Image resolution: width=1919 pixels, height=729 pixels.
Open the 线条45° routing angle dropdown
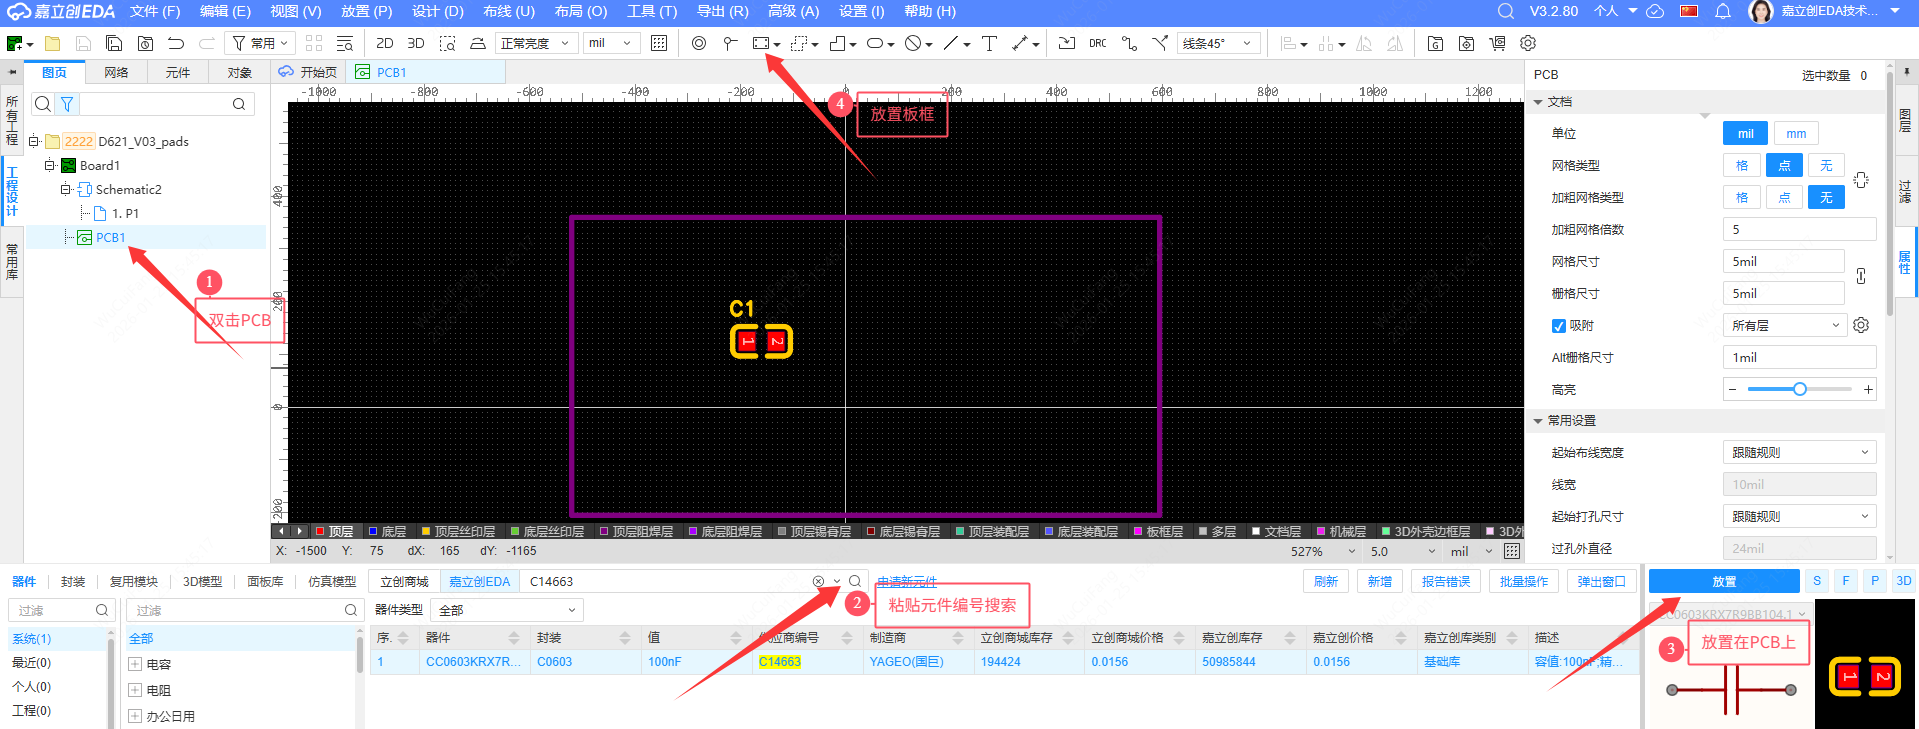1217,43
